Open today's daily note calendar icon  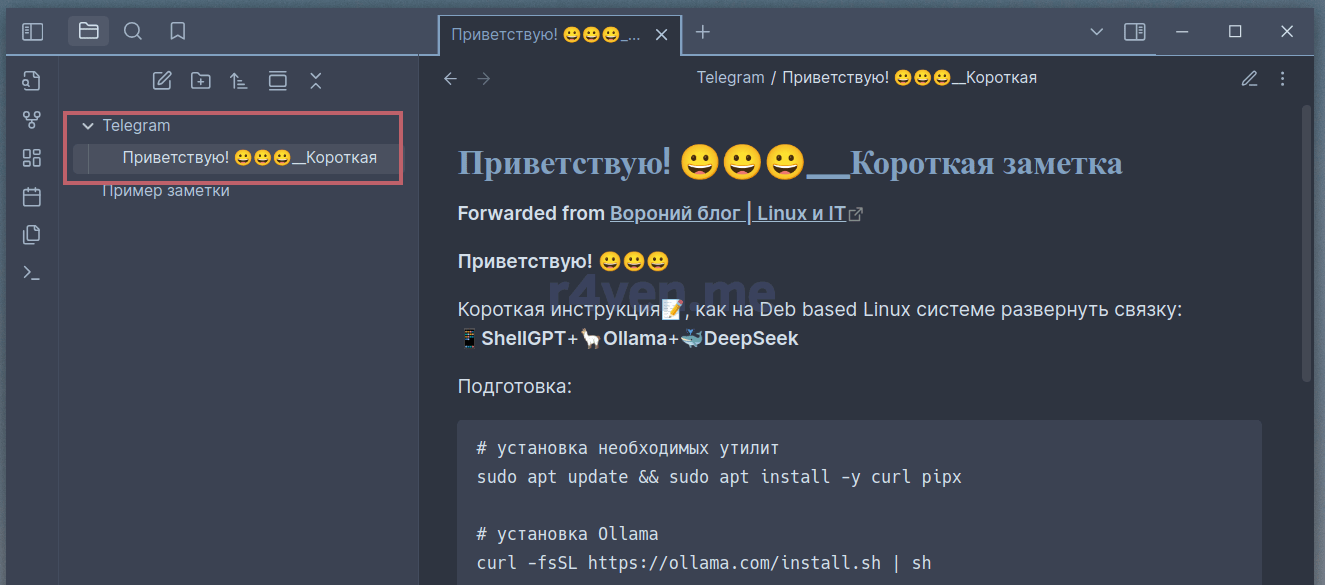pos(32,196)
